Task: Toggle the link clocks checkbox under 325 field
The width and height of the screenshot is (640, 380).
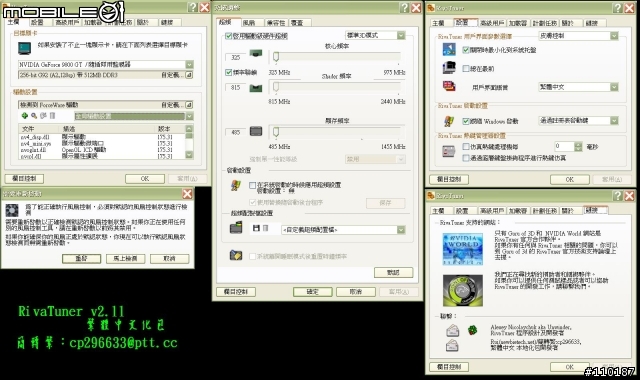Action: pos(229,72)
